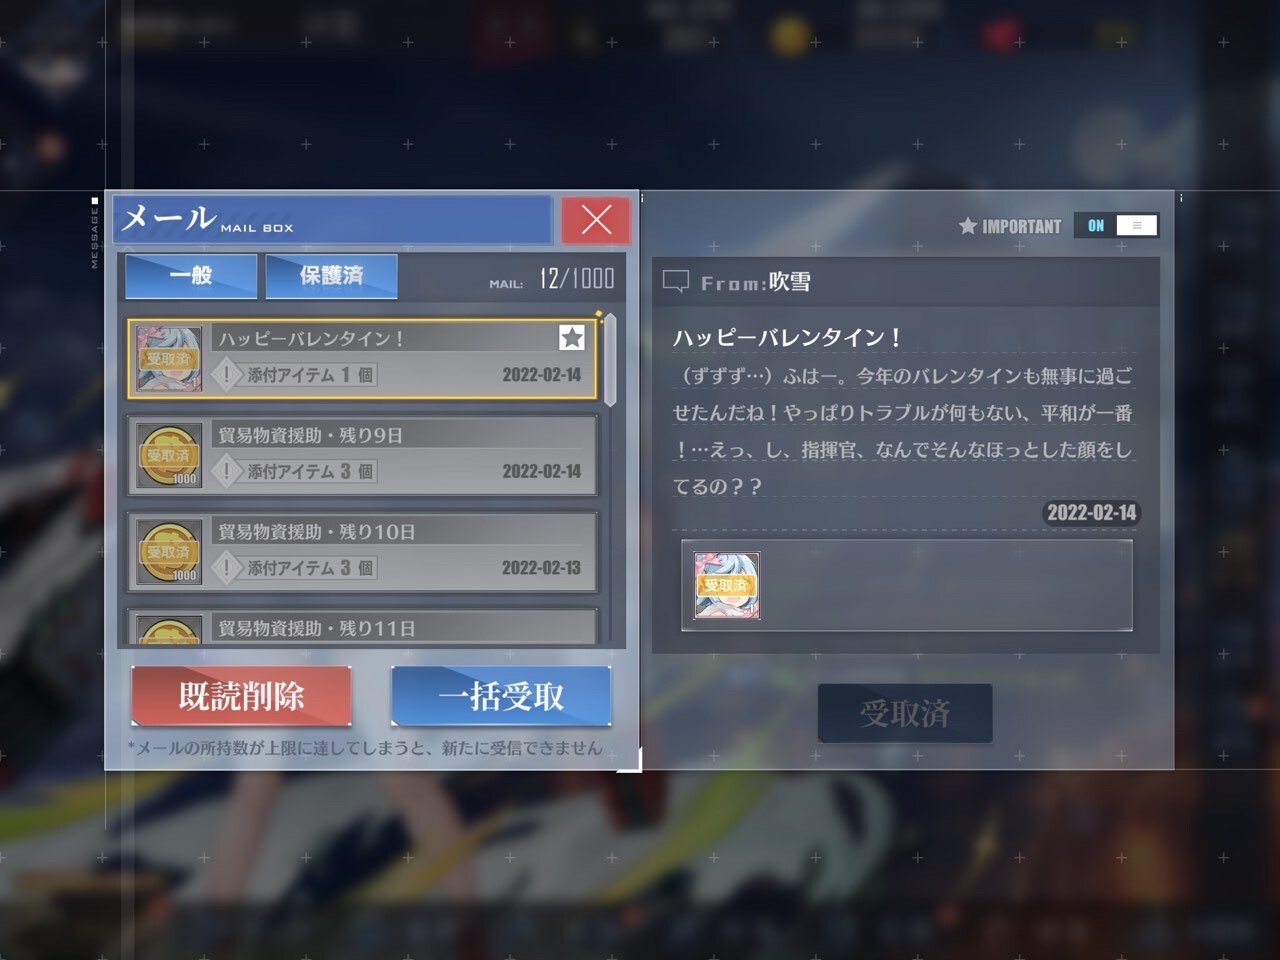Click coin icon of 残り10日 mail

[x=168, y=552]
